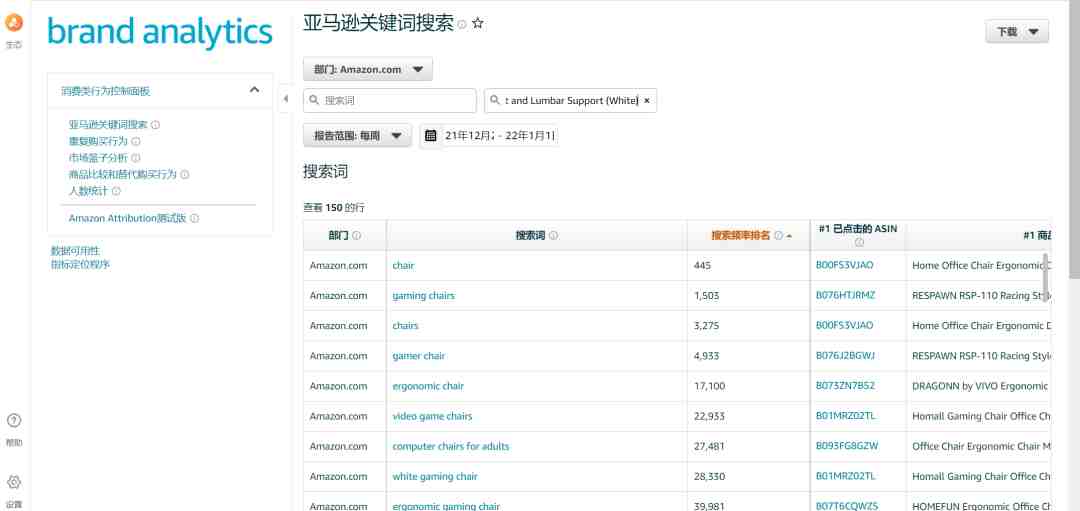Viewport: 1080px width, 511px height.
Task: Open 人数统计 report
Action: [x=88, y=191]
